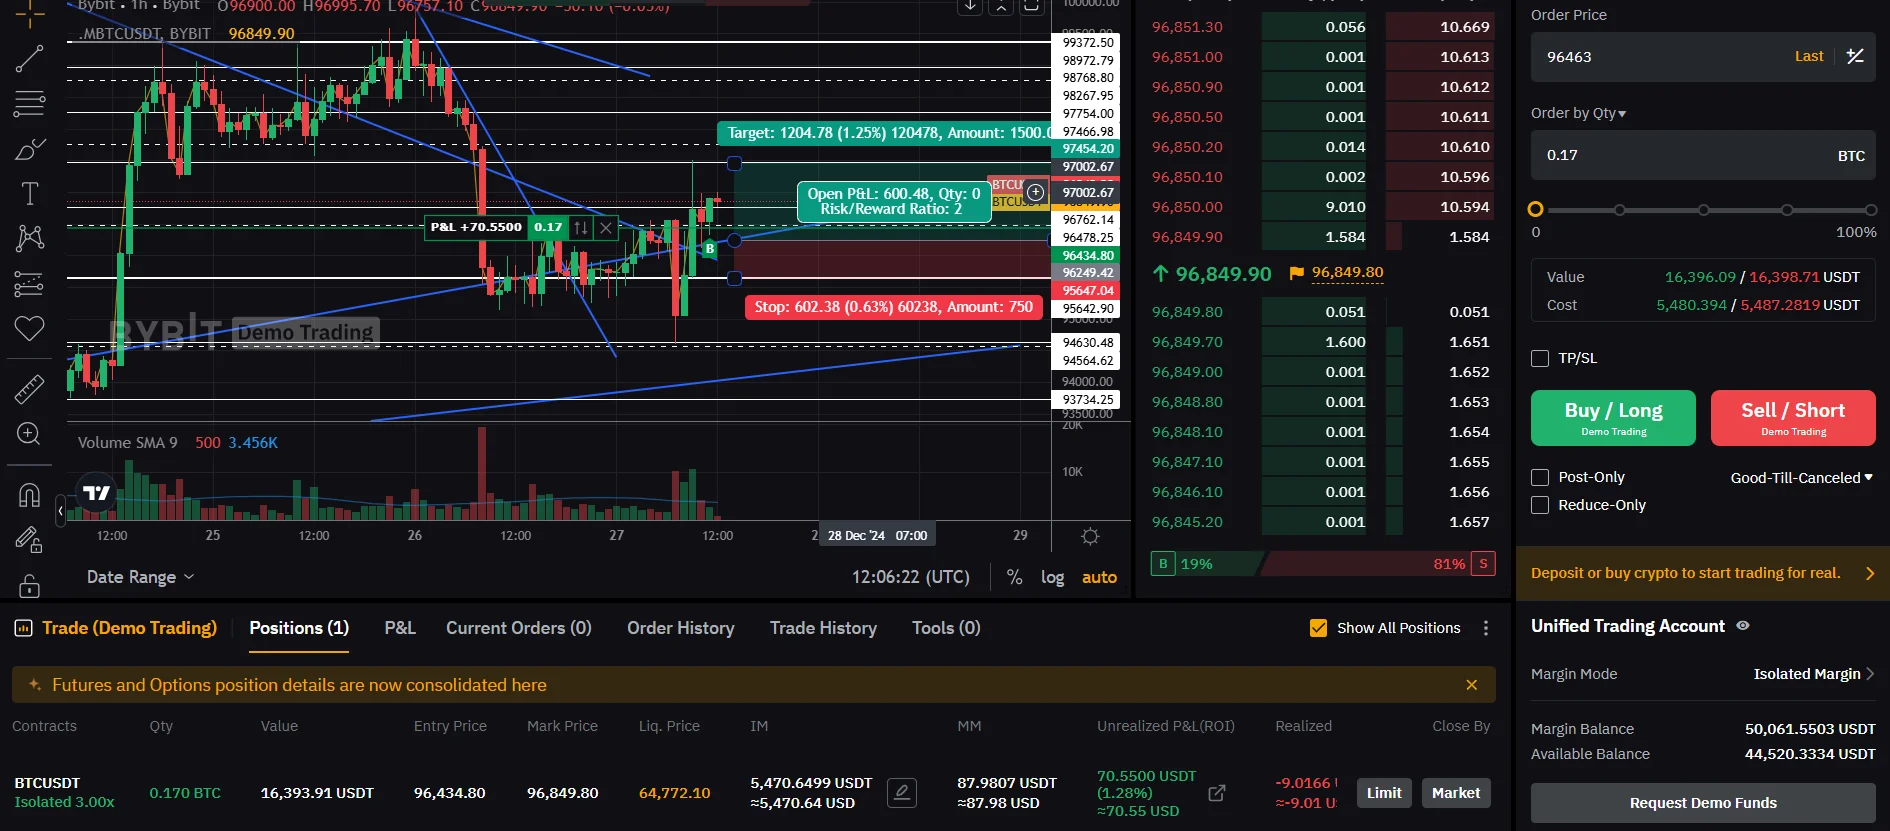Select the Positions (1) tab
The height and width of the screenshot is (831, 1890).
(x=299, y=628)
